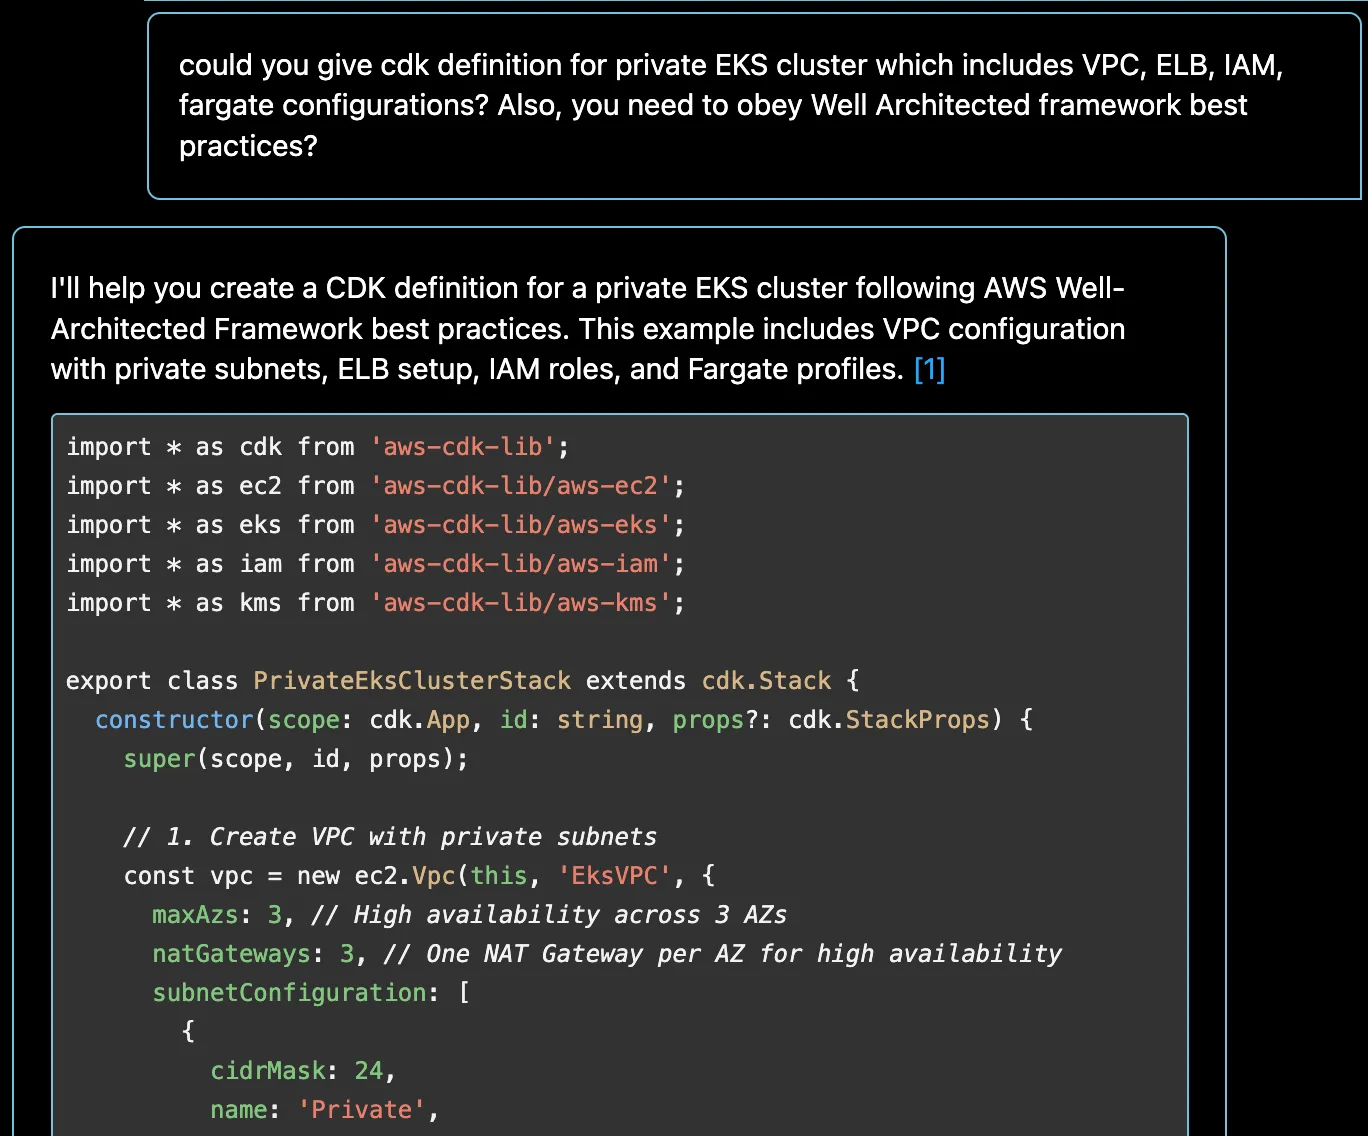This screenshot has width=1368, height=1136.
Task: Click the line importing 'aws-cdk-lib/aws-iam'
Action: pyautogui.click(x=376, y=564)
